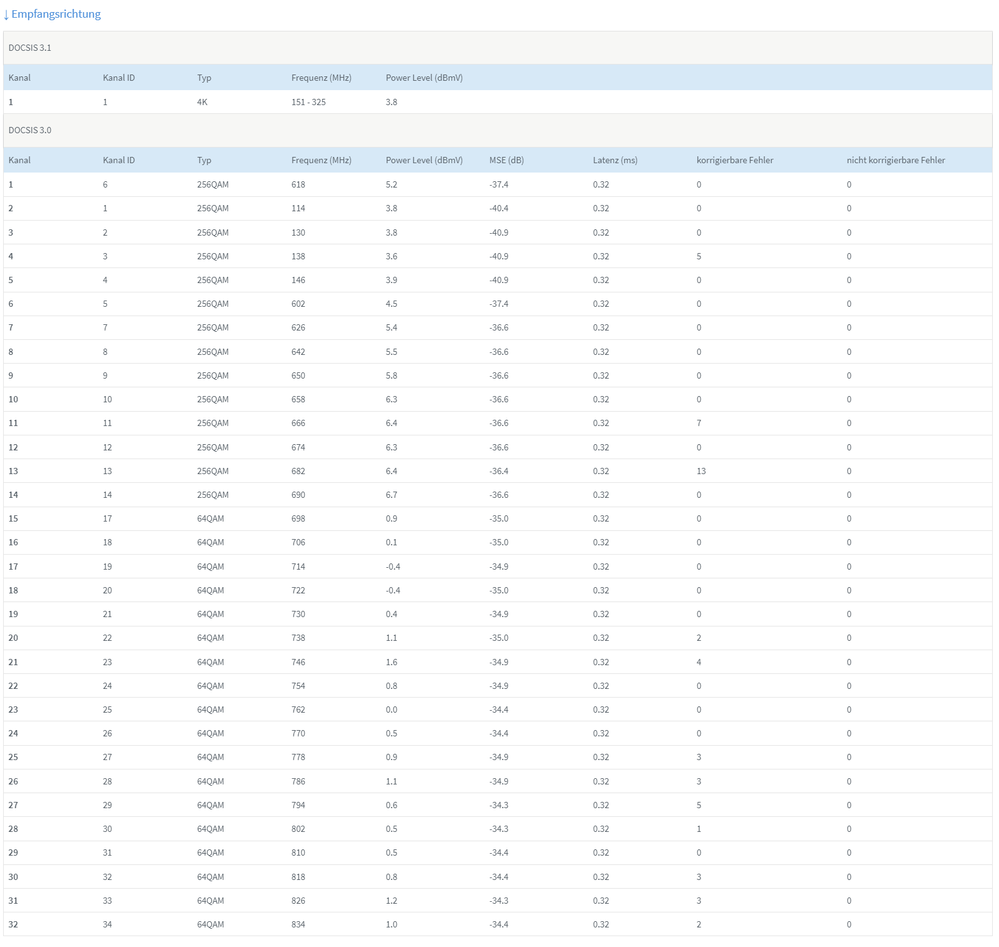Select frequency 722 cell

coord(298,590)
